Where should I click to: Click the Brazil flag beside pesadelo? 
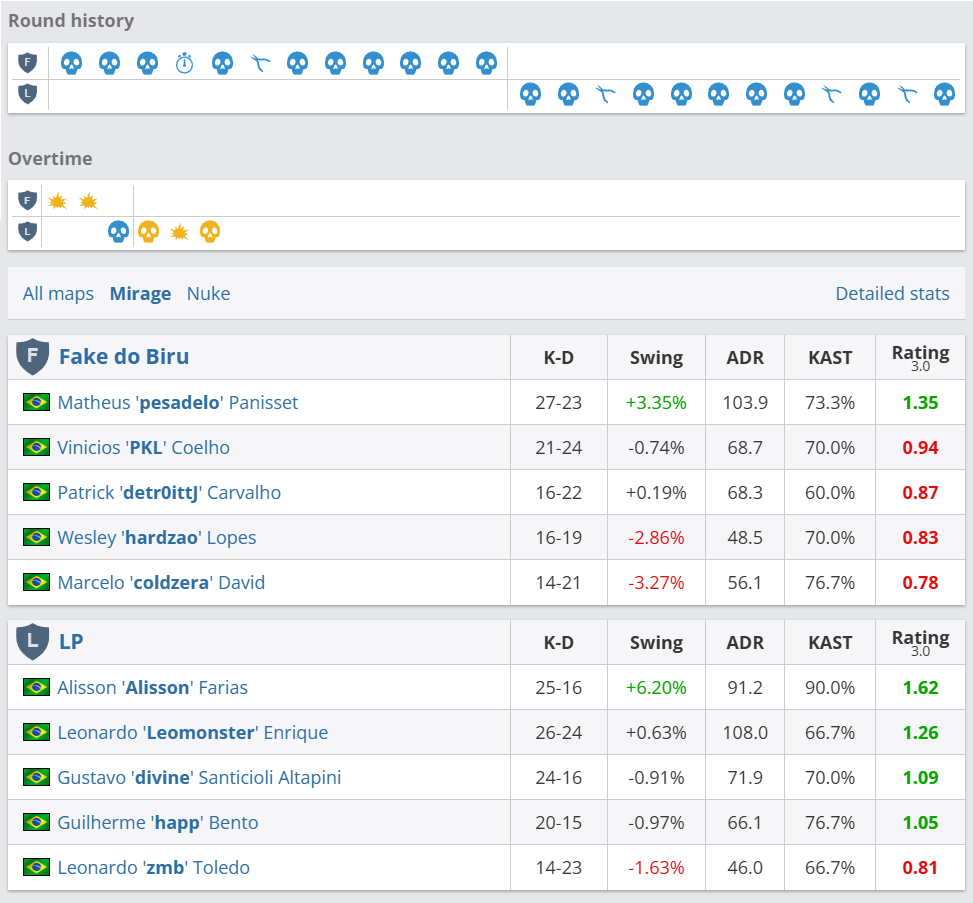36,402
